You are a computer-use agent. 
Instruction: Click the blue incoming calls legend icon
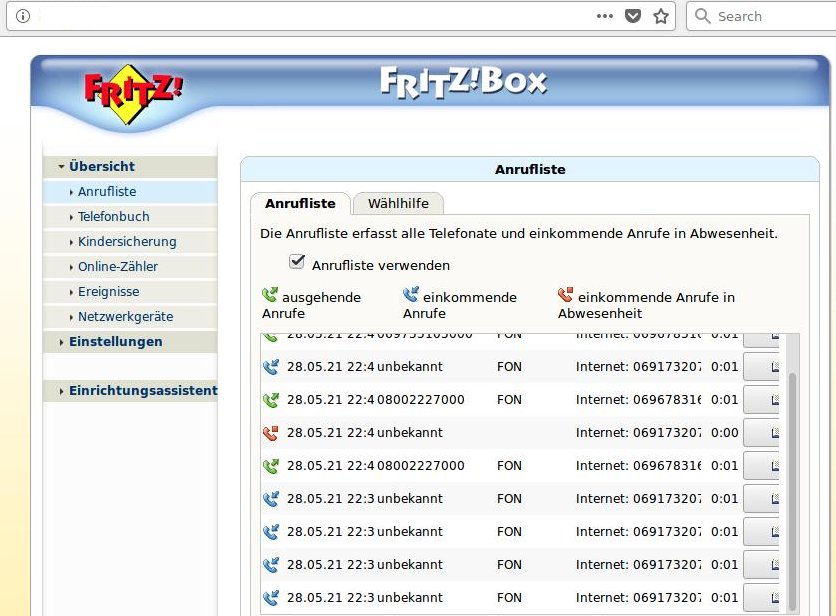tap(411, 294)
